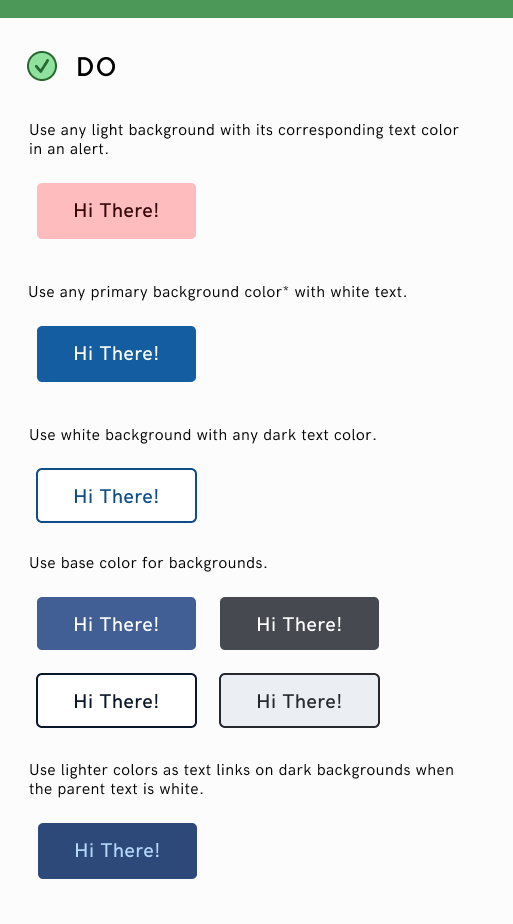Select the pink alert Hi There! sample
513x924 pixels.
(x=117, y=211)
